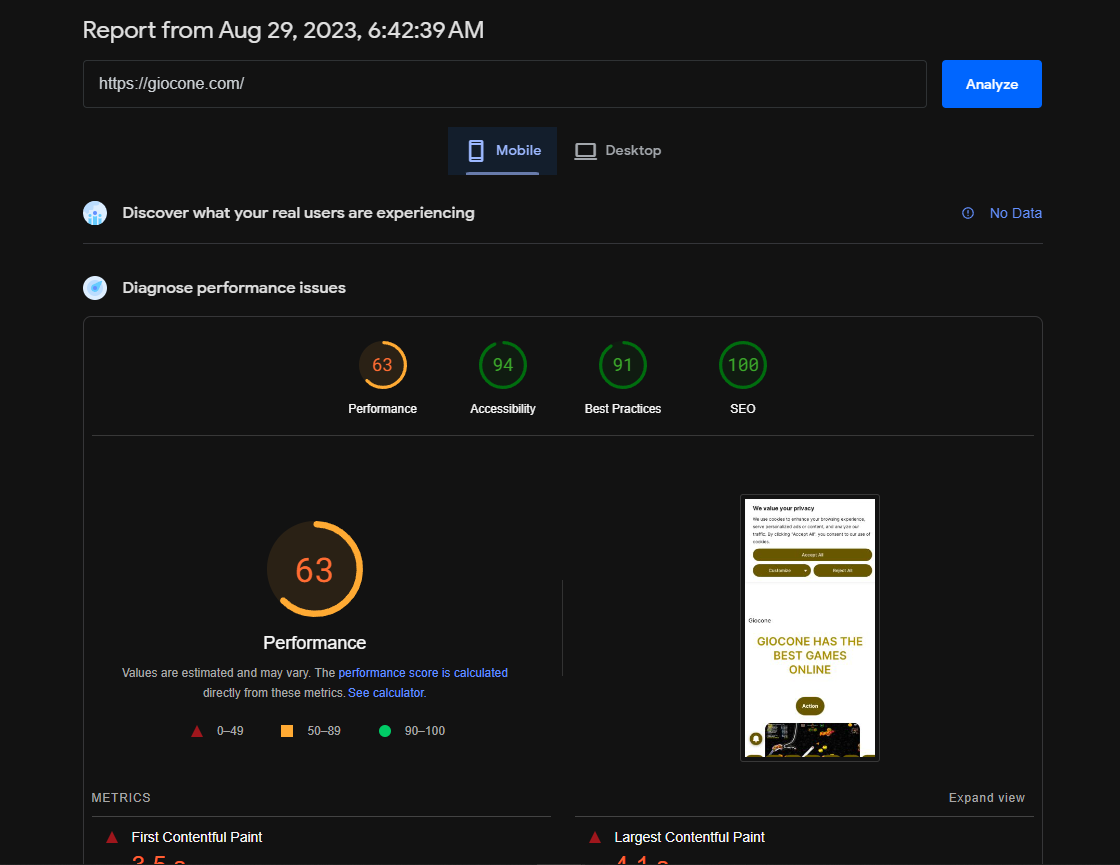The width and height of the screenshot is (1120, 865).
Task: Click the red triangle beside Largest Contentful Paint
Action: [595, 838]
